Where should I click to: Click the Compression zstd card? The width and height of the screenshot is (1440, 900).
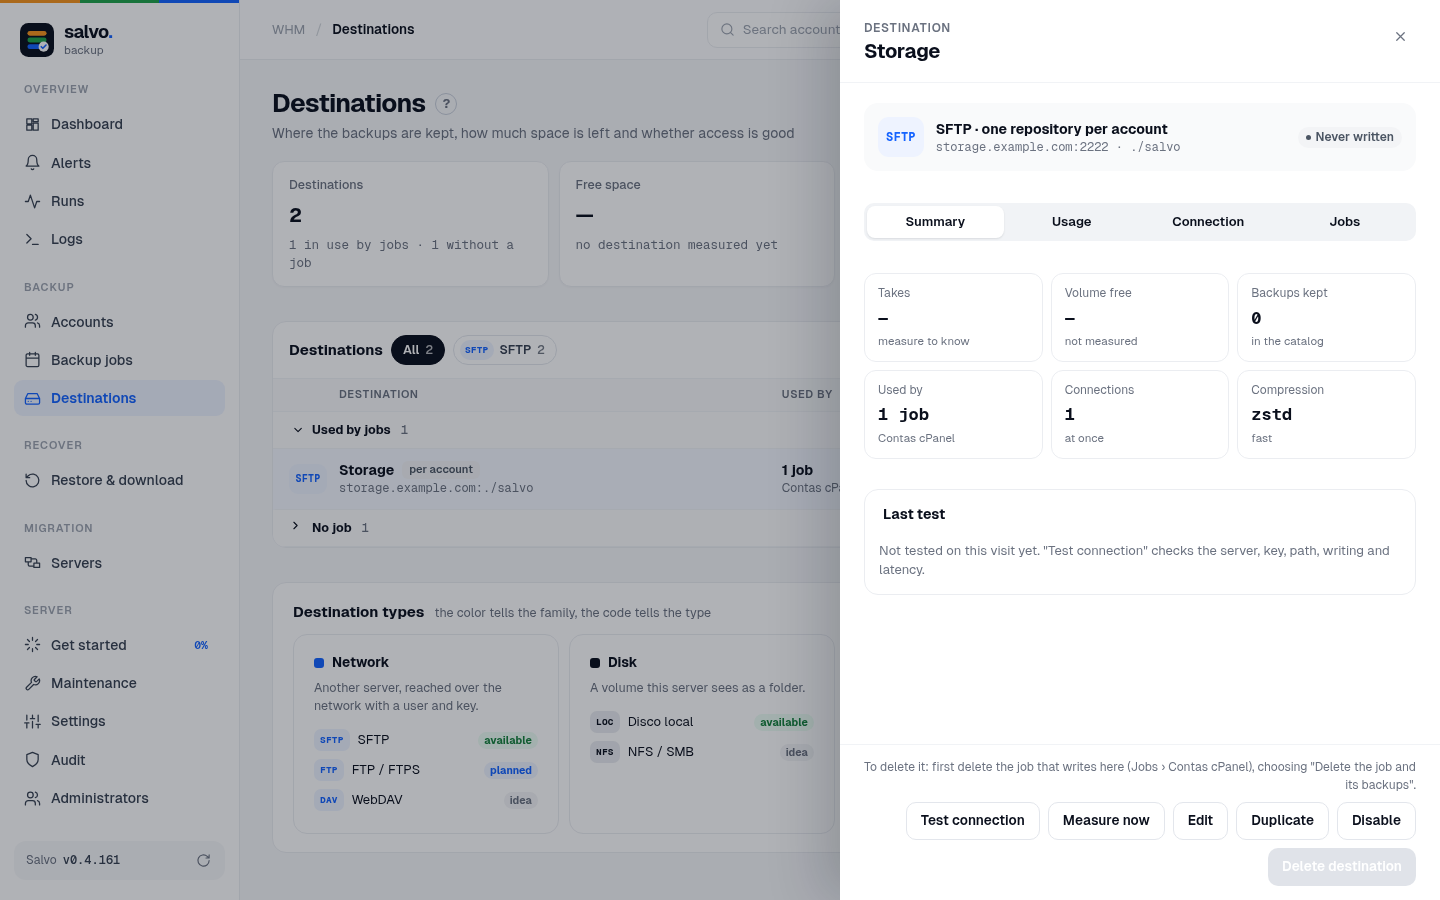click(1326, 415)
